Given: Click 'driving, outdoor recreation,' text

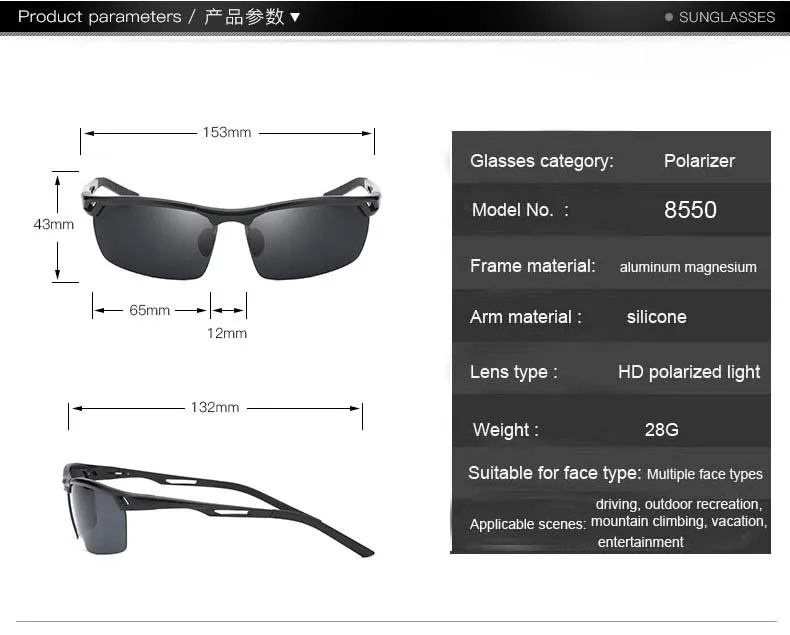Looking at the screenshot, I should coord(678,504).
